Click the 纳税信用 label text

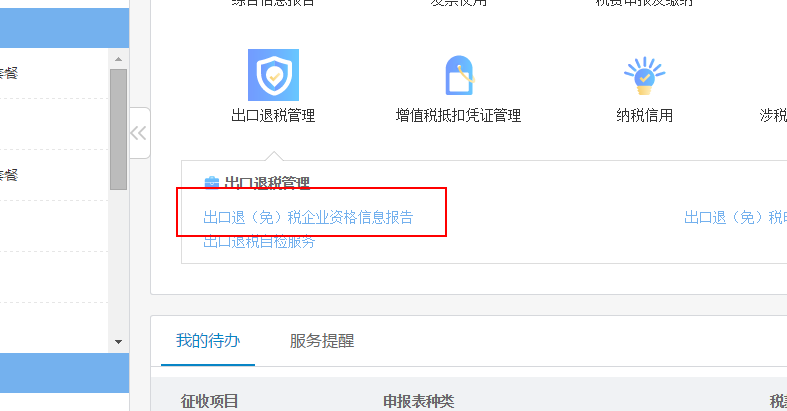click(644, 115)
